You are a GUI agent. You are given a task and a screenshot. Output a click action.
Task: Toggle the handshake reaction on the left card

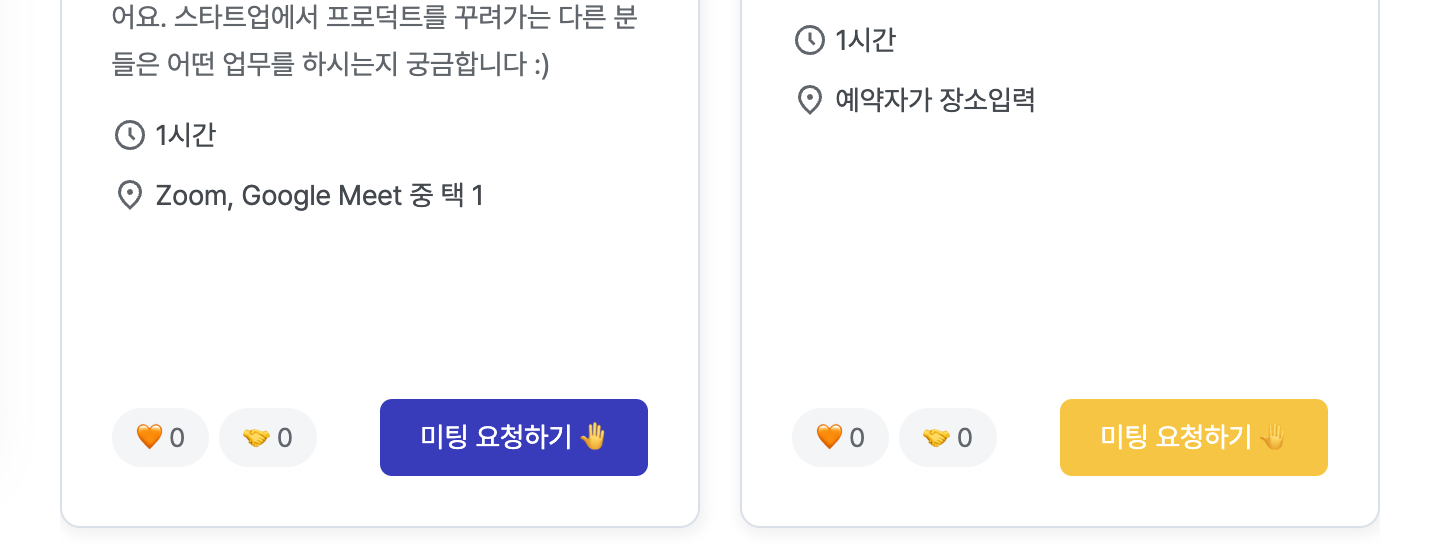(x=268, y=438)
